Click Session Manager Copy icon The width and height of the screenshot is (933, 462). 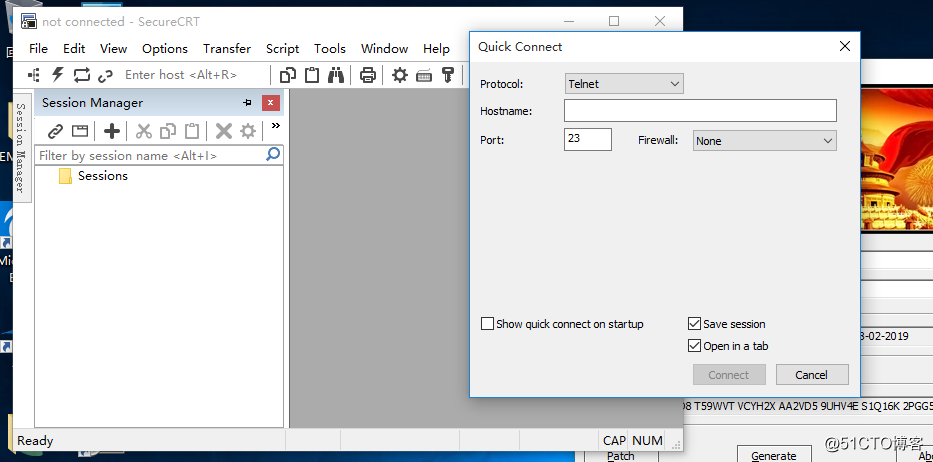[x=168, y=131]
